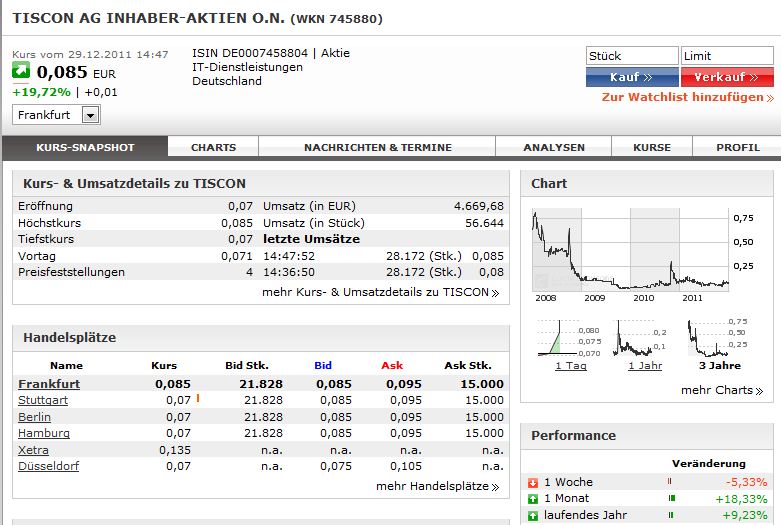The image size is (781, 525).
Task: Open the Xetra trading venue link
Action: (x=33, y=450)
